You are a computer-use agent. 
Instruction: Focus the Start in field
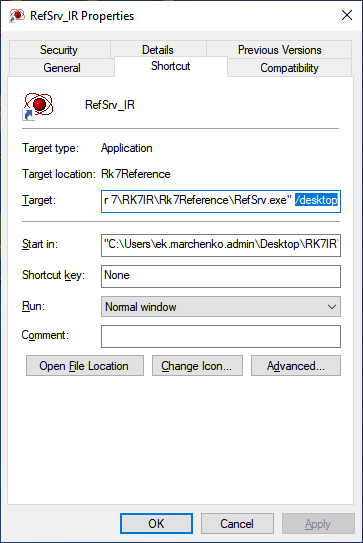[221, 245]
